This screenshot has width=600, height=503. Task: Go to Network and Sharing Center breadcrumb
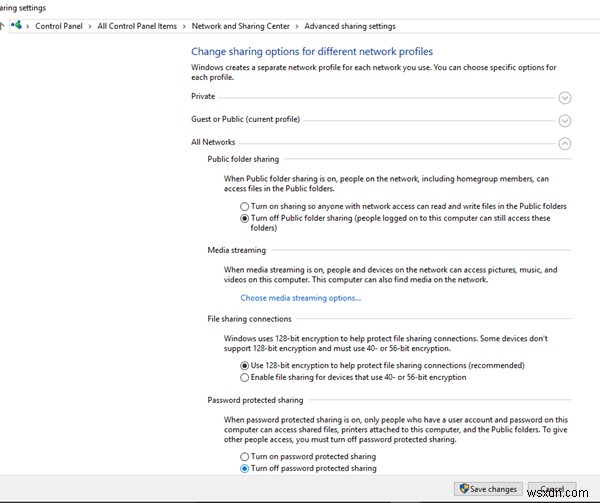click(x=240, y=26)
